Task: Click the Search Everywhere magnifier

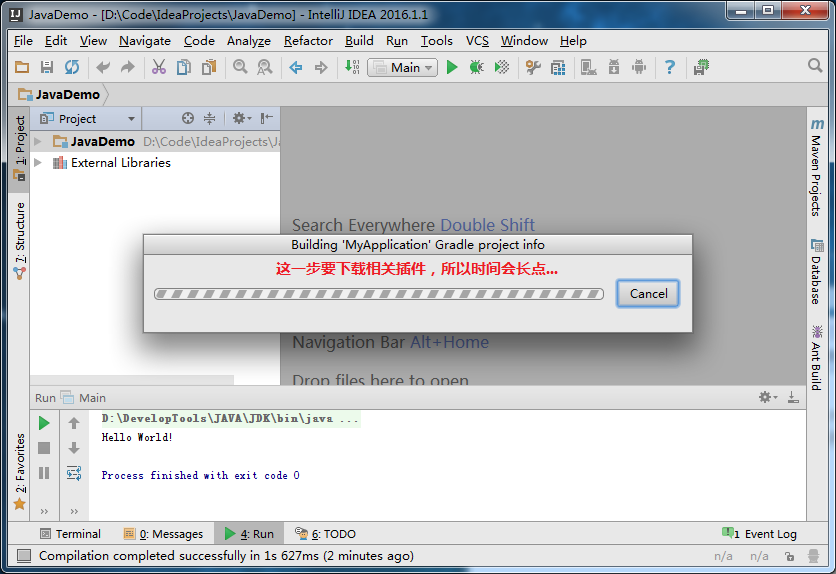Action: tap(815, 66)
